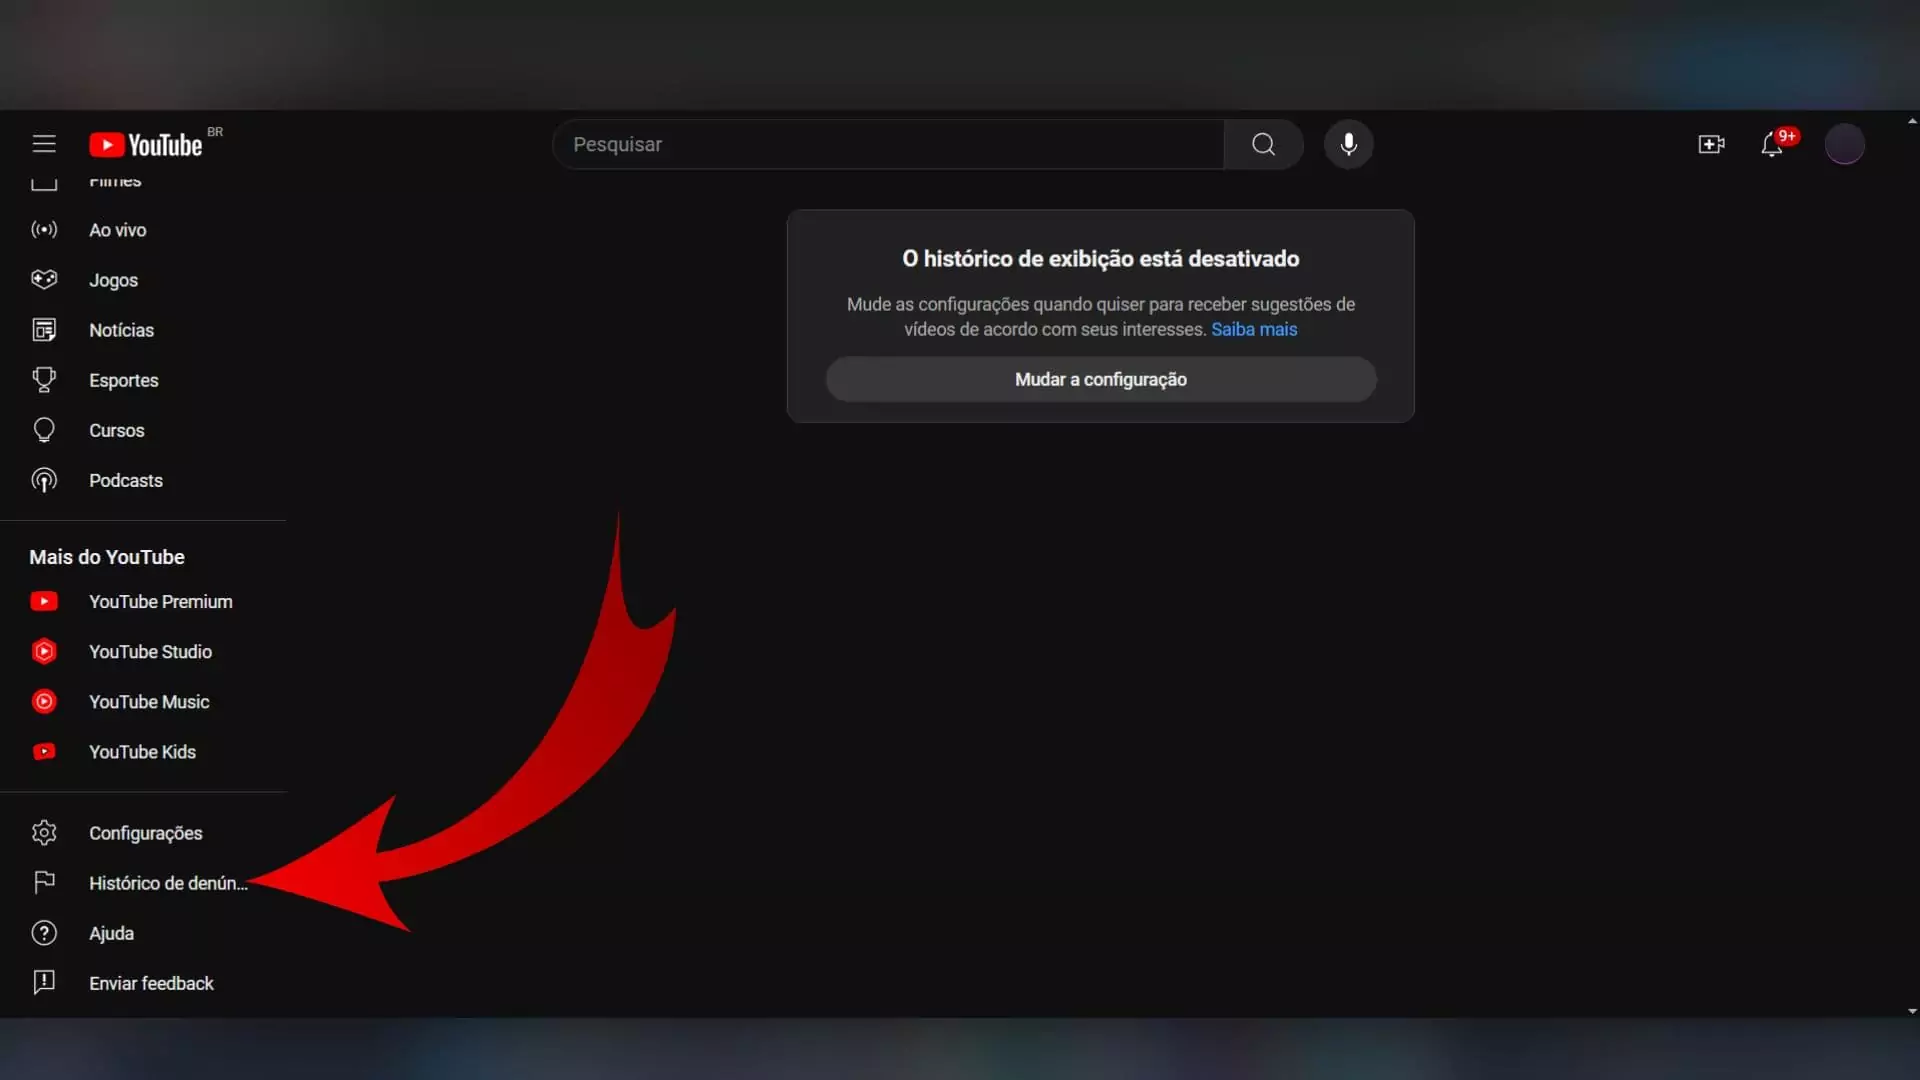Click the Notícias news icon
The height and width of the screenshot is (1080, 1920).
pyautogui.click(x=44, y=330)
